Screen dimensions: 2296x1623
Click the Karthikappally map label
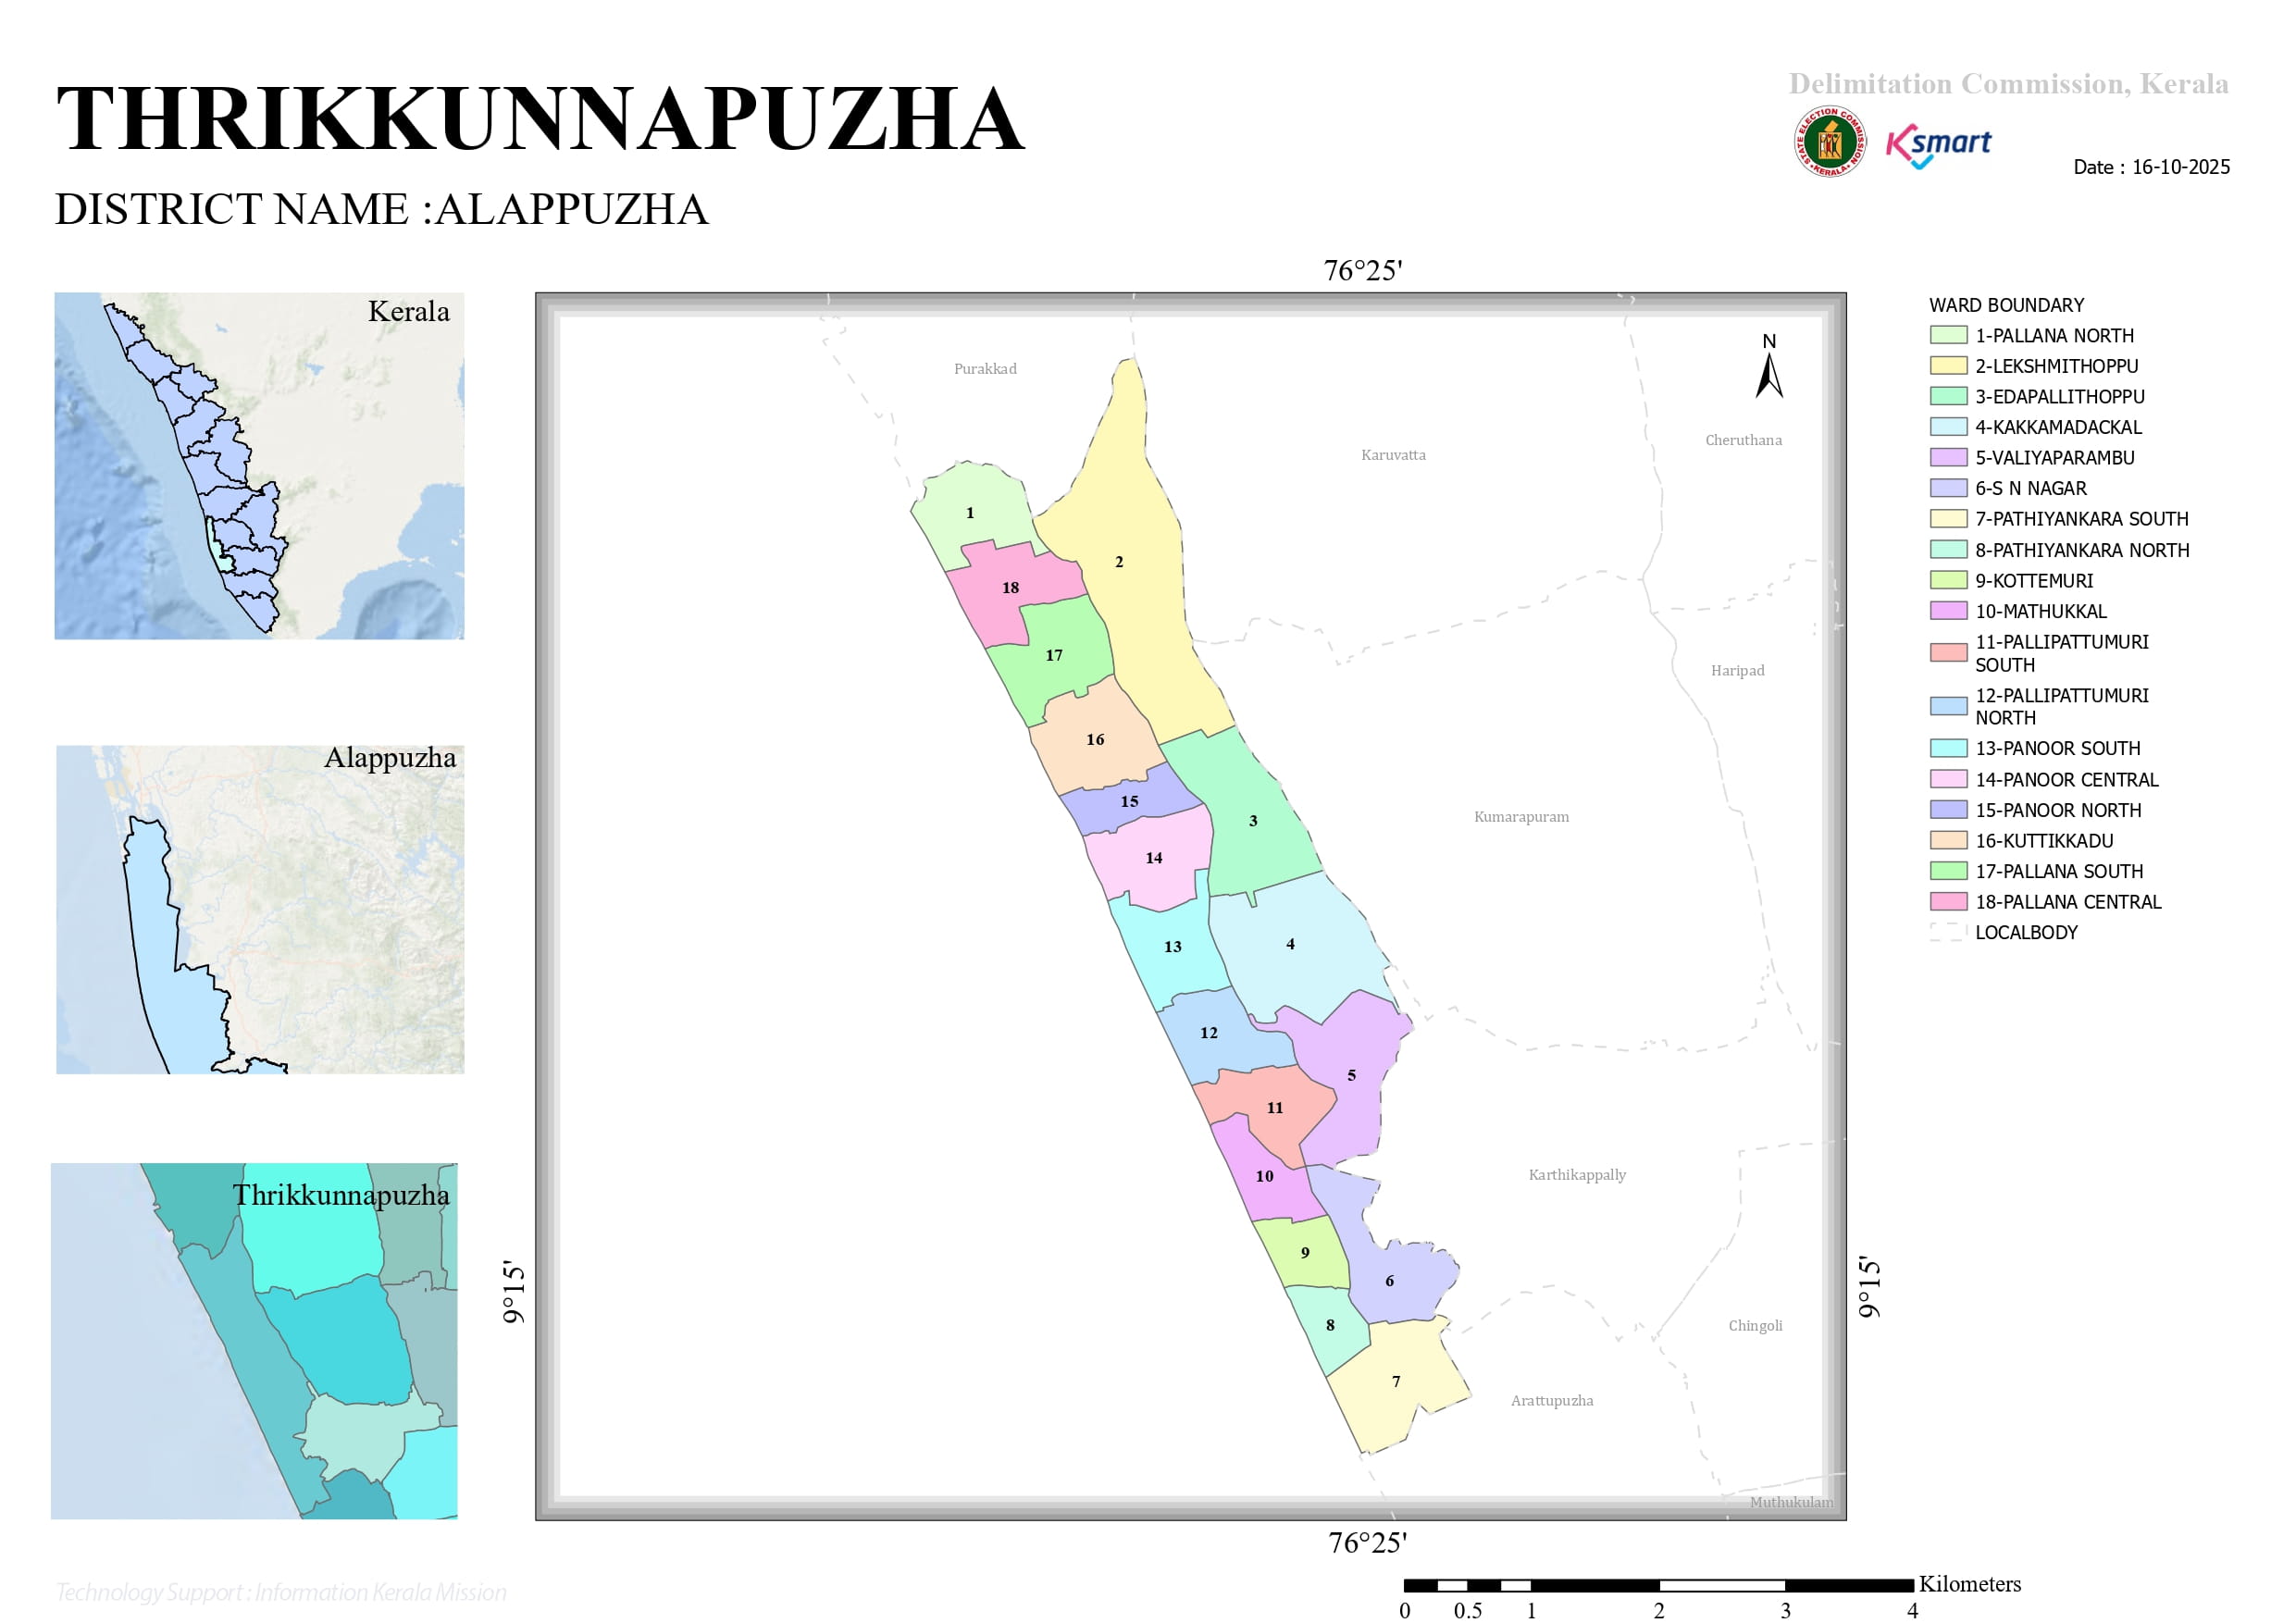[1577, 1174]
